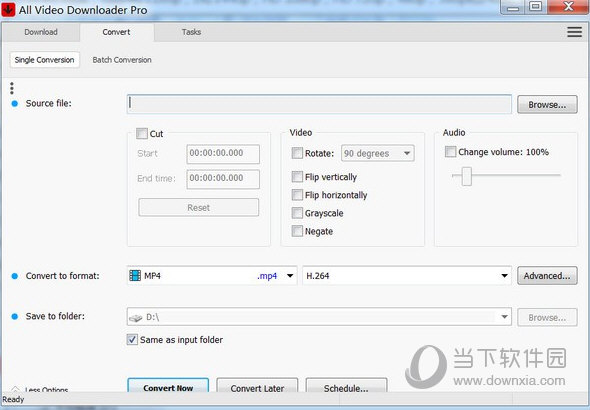Click the three-dot options icon above Source file
The width and height of the screenshot is (590, 410).
[12, 88]
